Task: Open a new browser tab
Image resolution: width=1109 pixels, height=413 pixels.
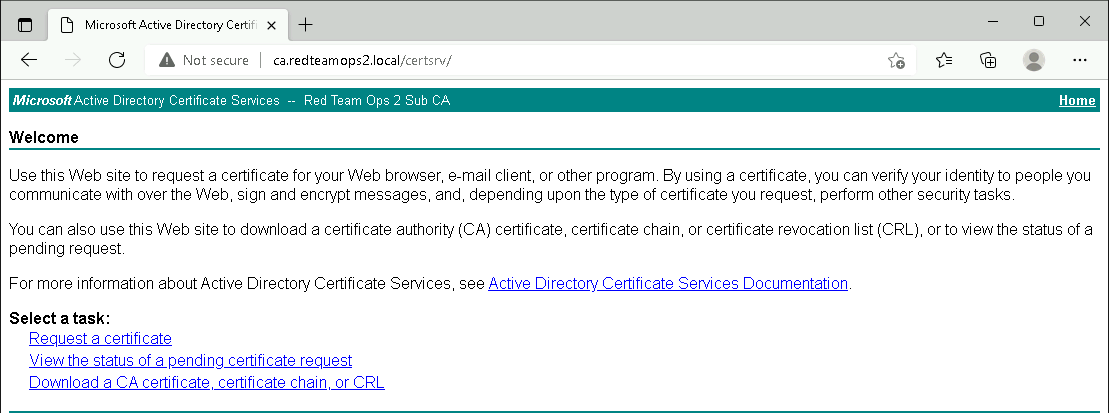Action: (306, 24)
